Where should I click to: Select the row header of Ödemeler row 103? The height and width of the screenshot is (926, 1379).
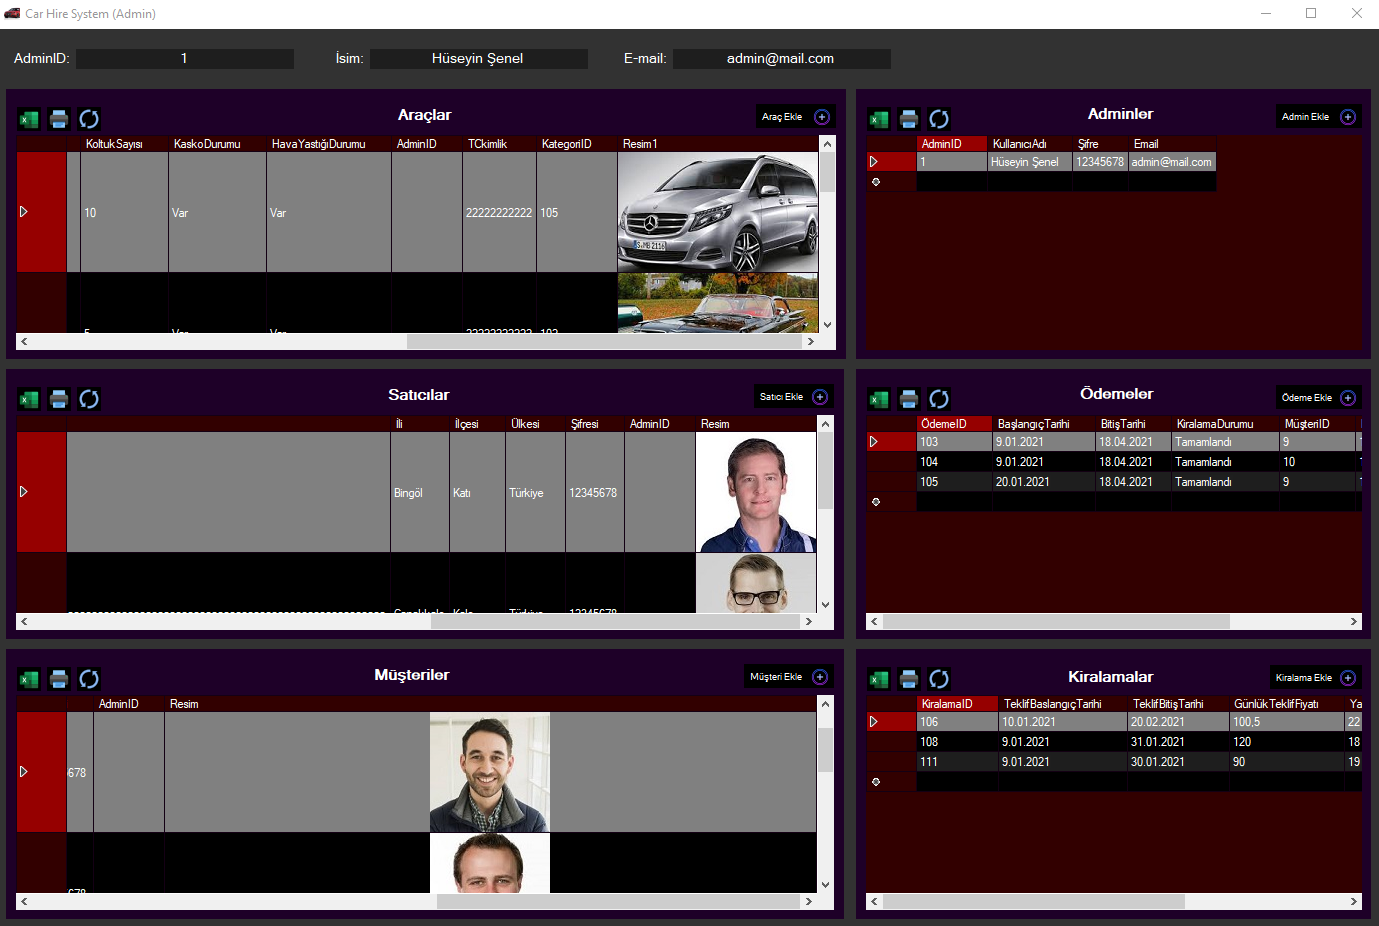click(x=891, y=442)
